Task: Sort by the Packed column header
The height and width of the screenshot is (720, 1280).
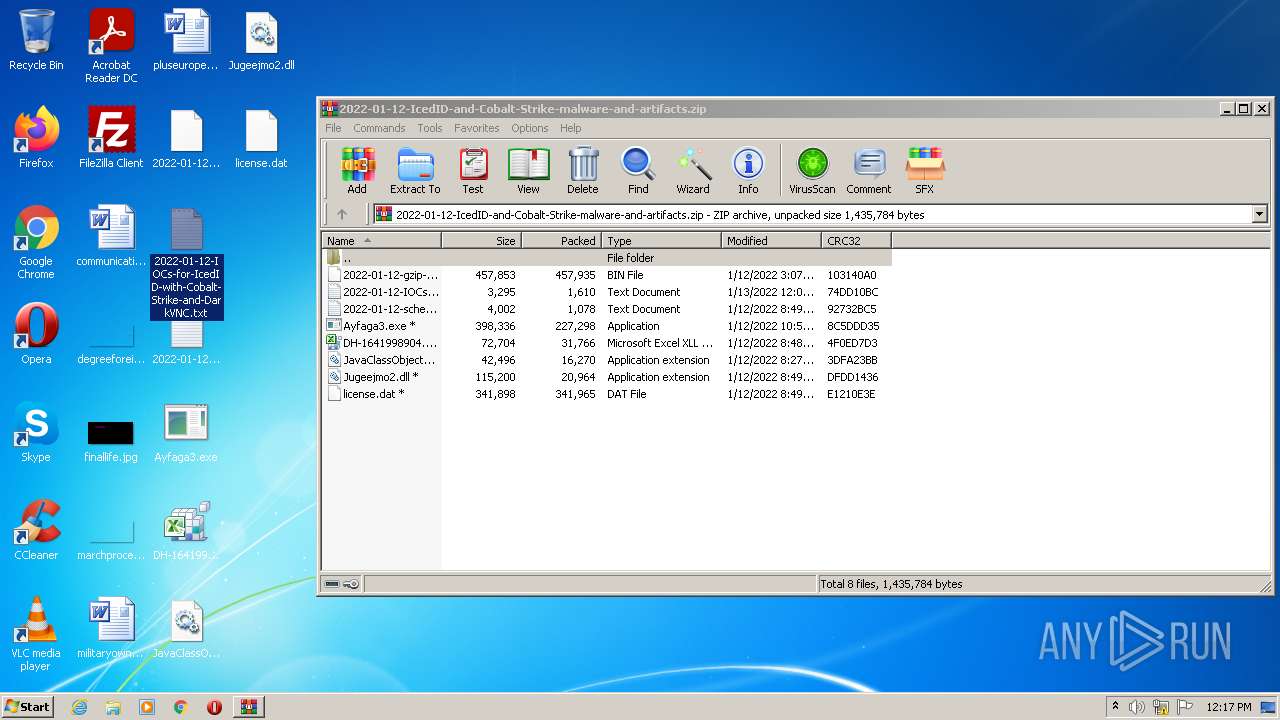Action: click(x=562, y=241)
